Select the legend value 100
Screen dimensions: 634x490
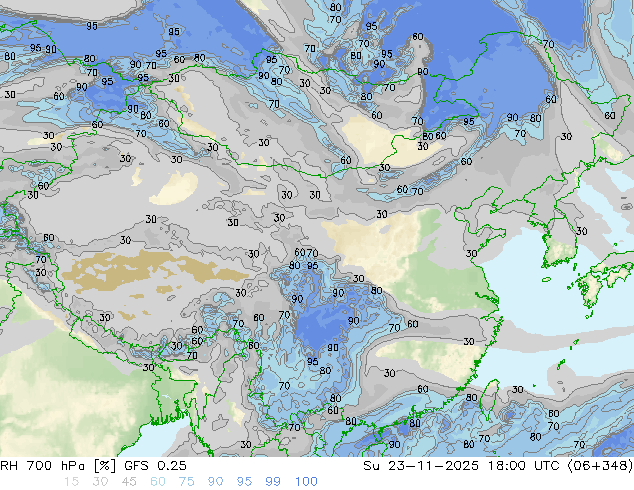click(306, 482)
